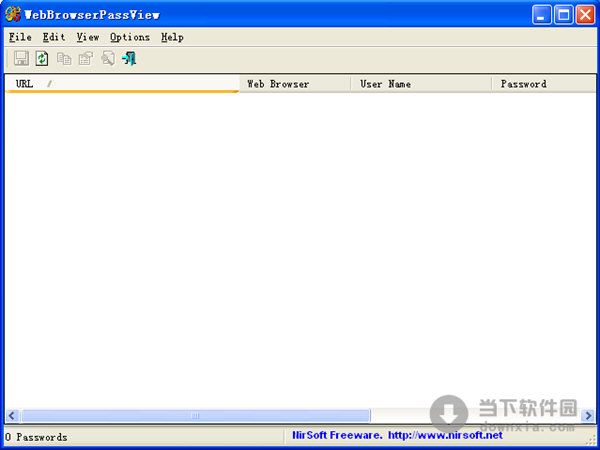600x450 pixels.
Task: Click the Copy Selected Items toolbar icon
Action: click(64, 59)
